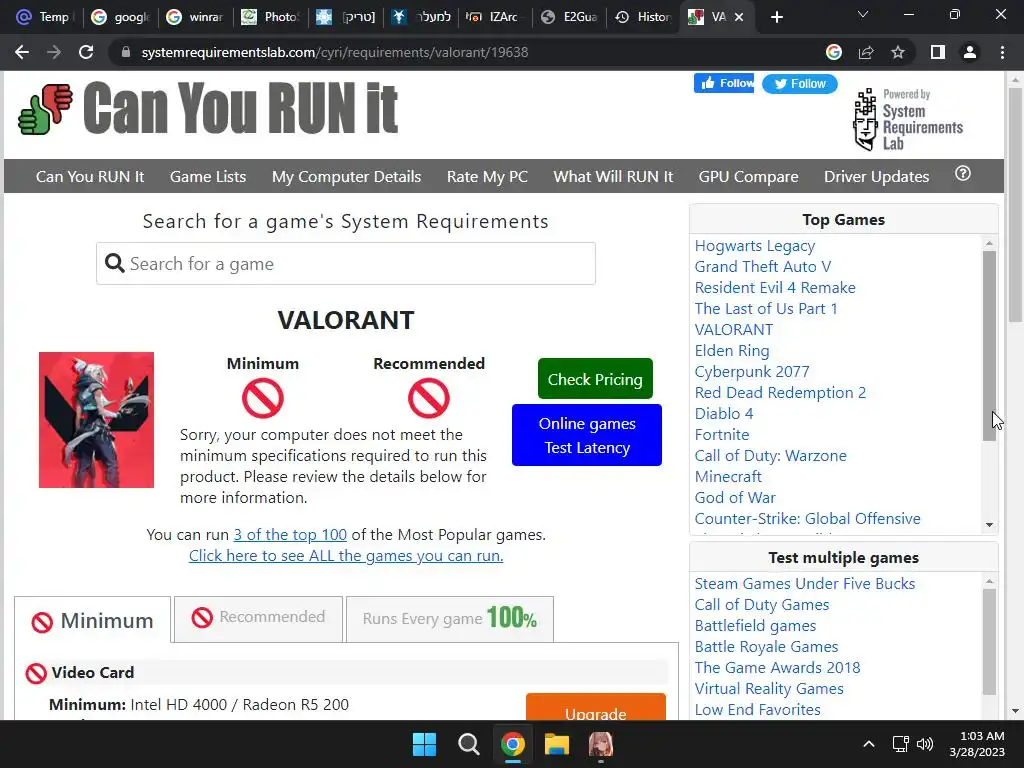Open the GPU Compare page

click(748, 176)
